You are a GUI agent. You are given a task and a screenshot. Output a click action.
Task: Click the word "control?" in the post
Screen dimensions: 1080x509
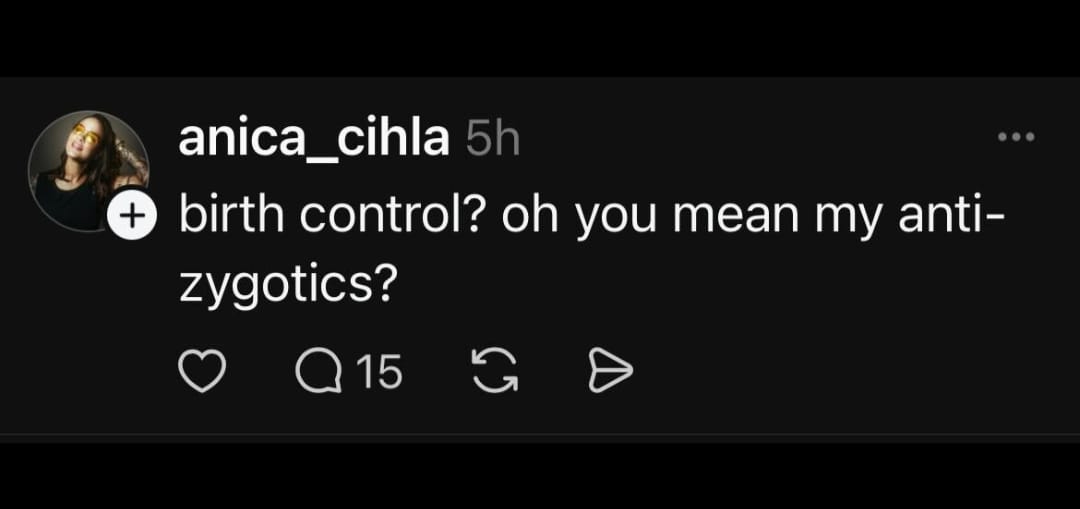tap(394, 218)
